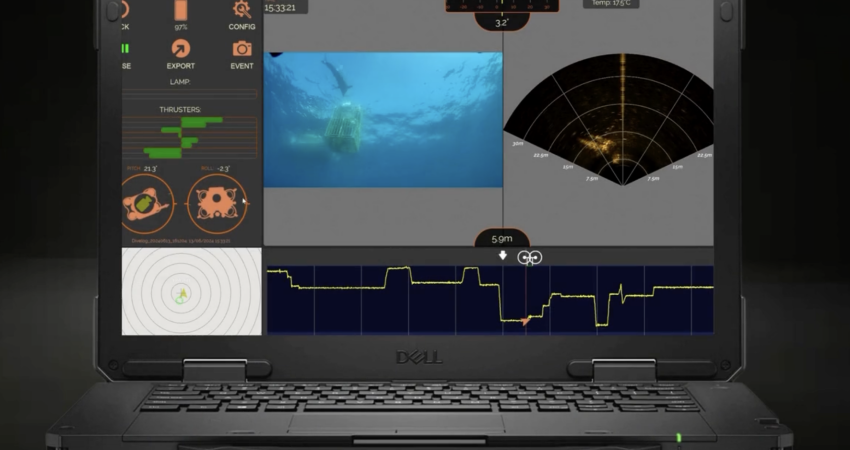Screen dimensions: 850x450
Task: Select the sonar fan display
Action: tap(608, 120)
